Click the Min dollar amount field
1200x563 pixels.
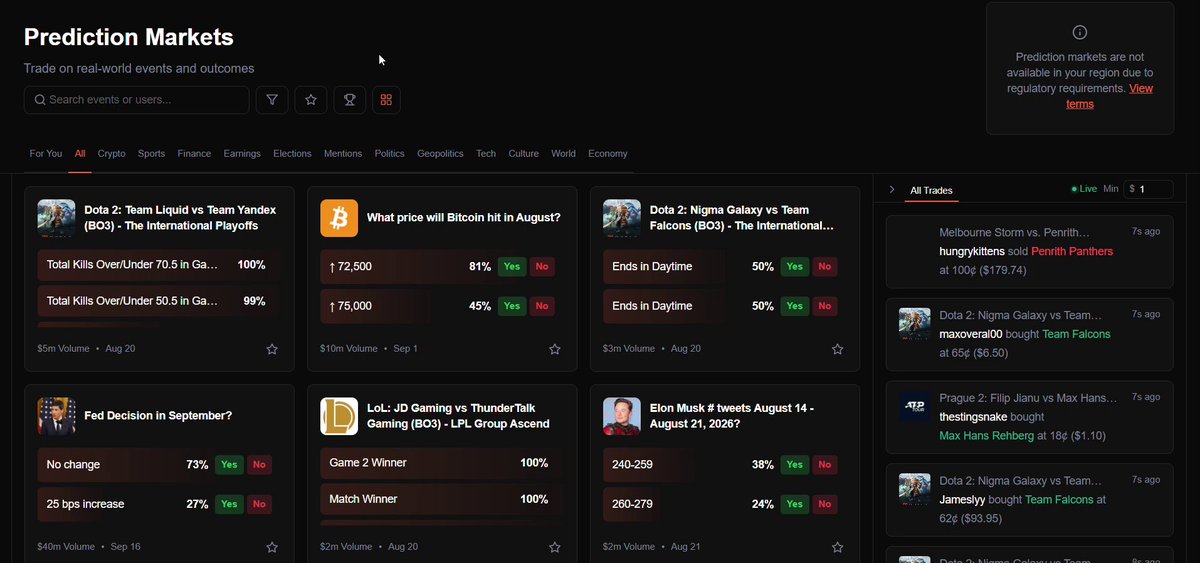pyautogui.click(x=1149, y=189)
